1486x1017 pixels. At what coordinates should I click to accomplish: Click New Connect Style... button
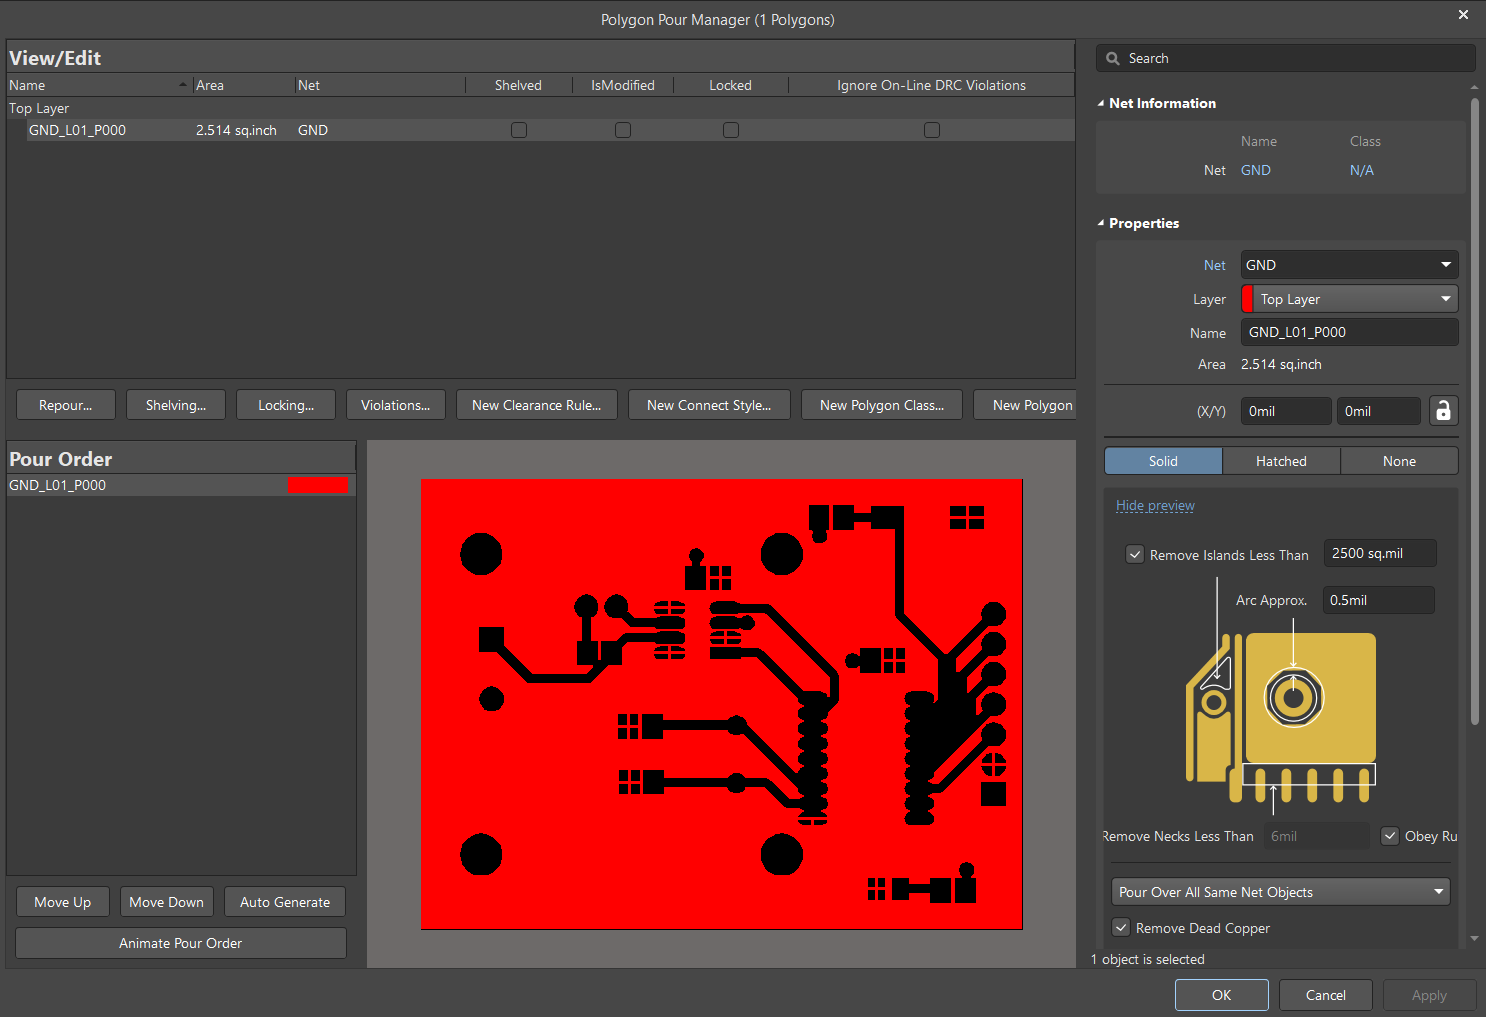point(709,405)
